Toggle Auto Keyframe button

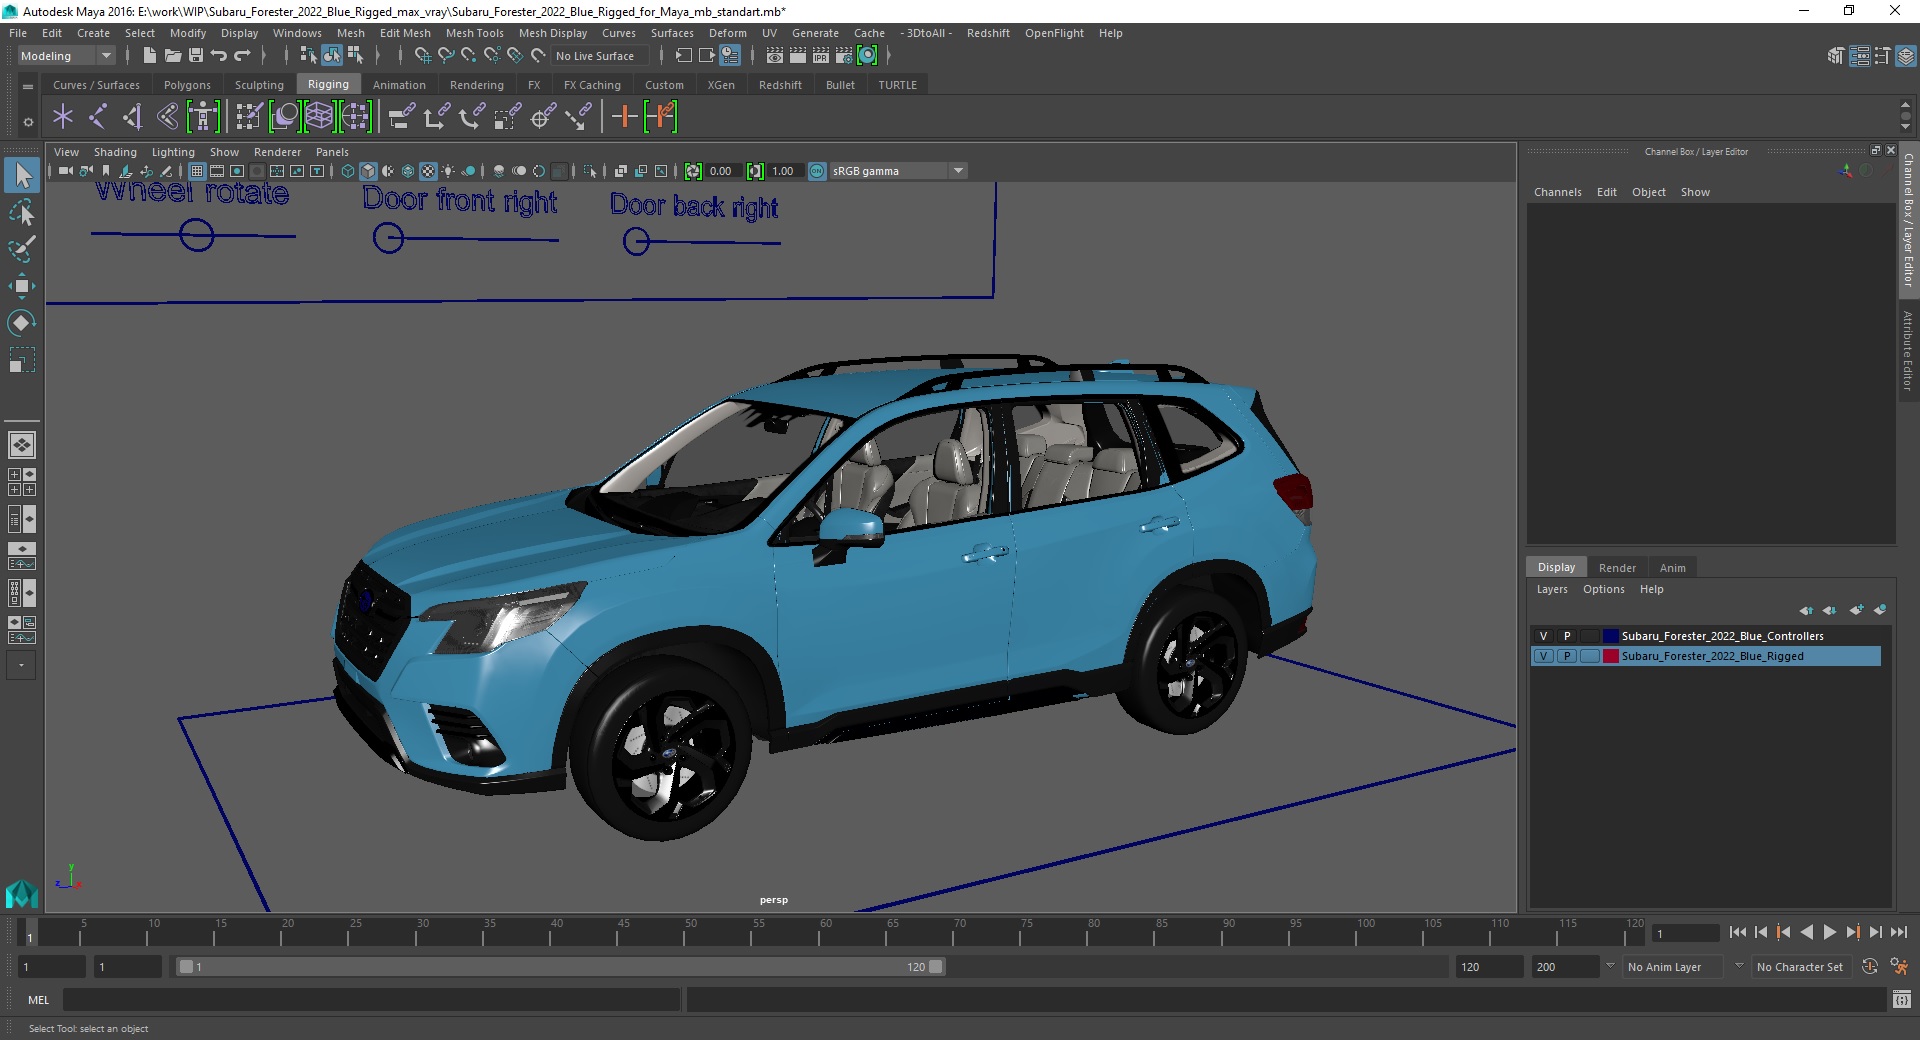1870,967
